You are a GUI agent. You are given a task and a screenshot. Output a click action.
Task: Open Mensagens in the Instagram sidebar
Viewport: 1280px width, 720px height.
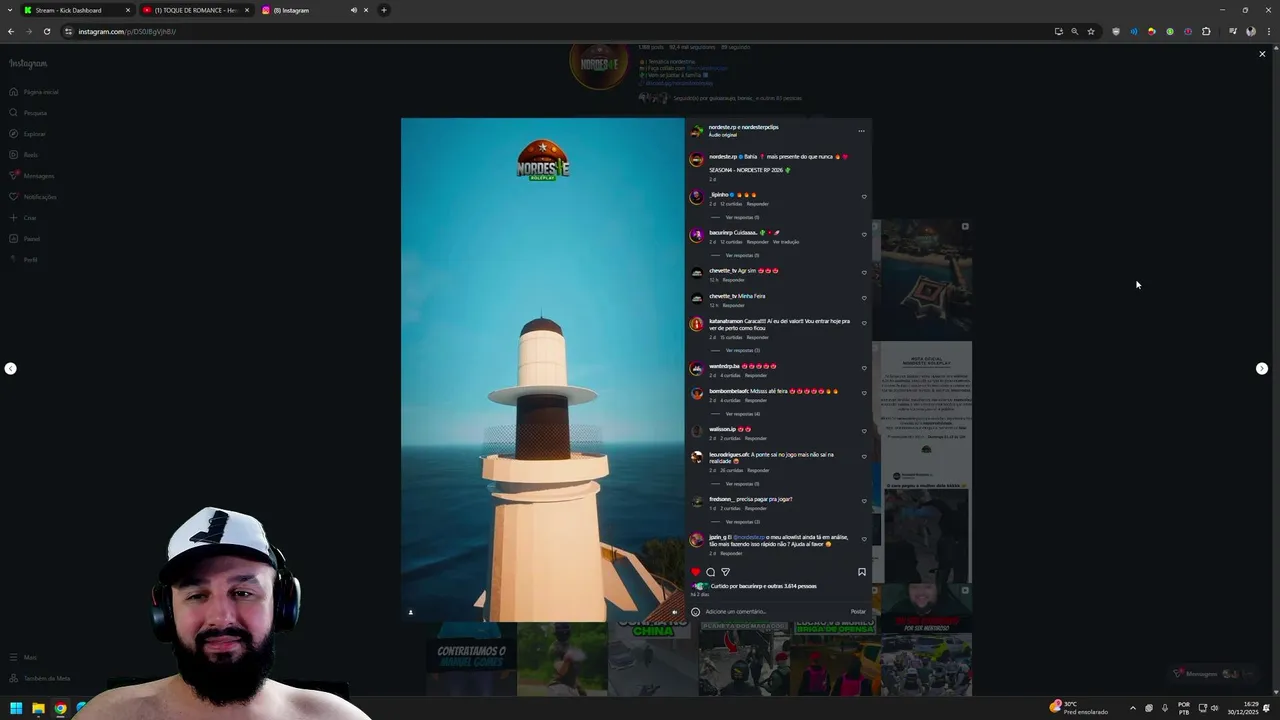click(32, 176)
